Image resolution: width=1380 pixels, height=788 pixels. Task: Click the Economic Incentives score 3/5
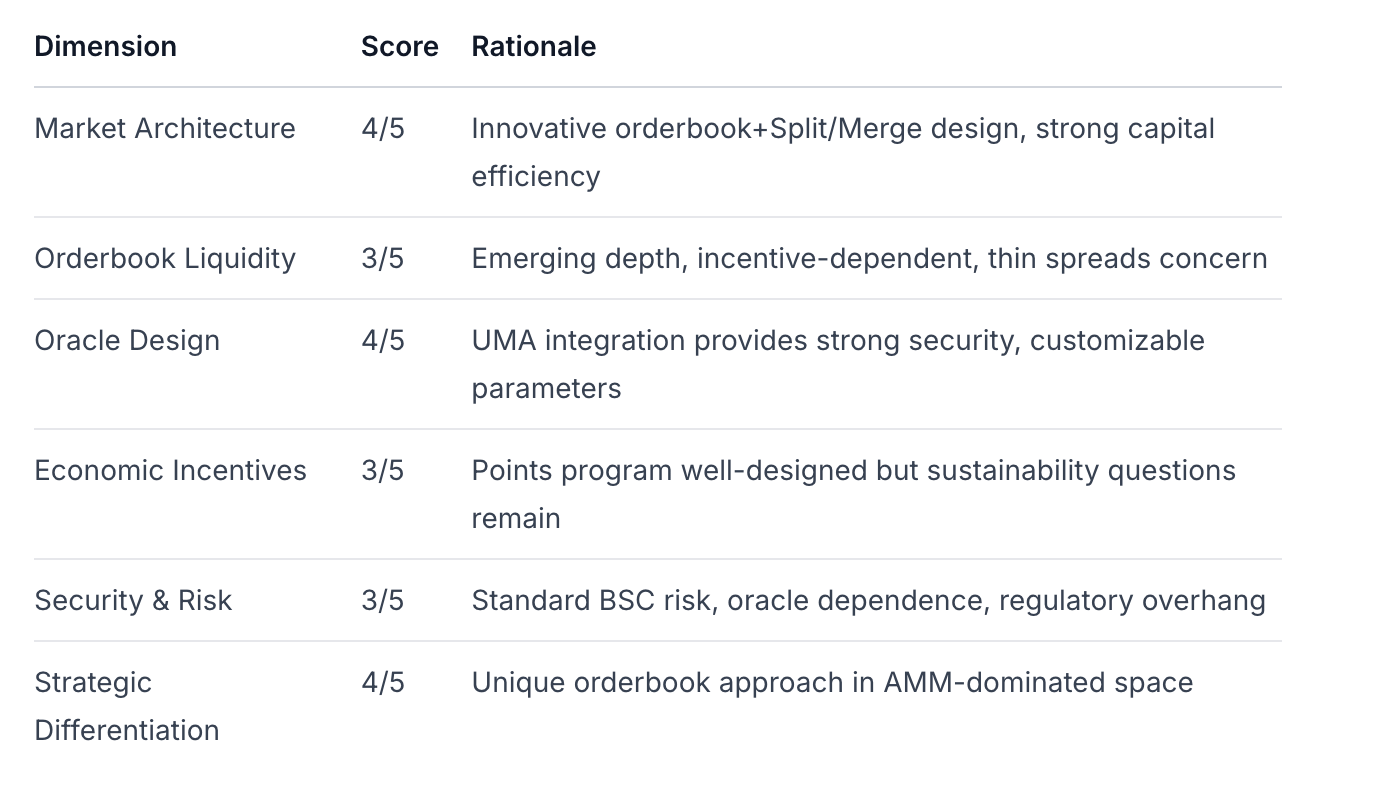pos(383,471)
